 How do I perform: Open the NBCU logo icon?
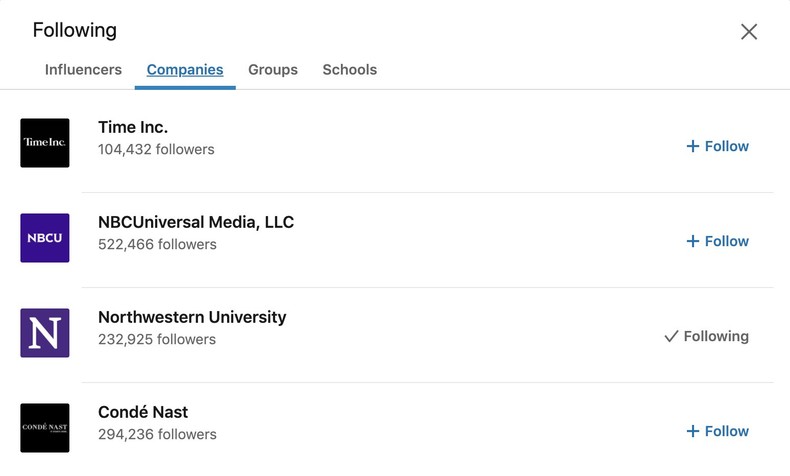(x=45, y=238)
